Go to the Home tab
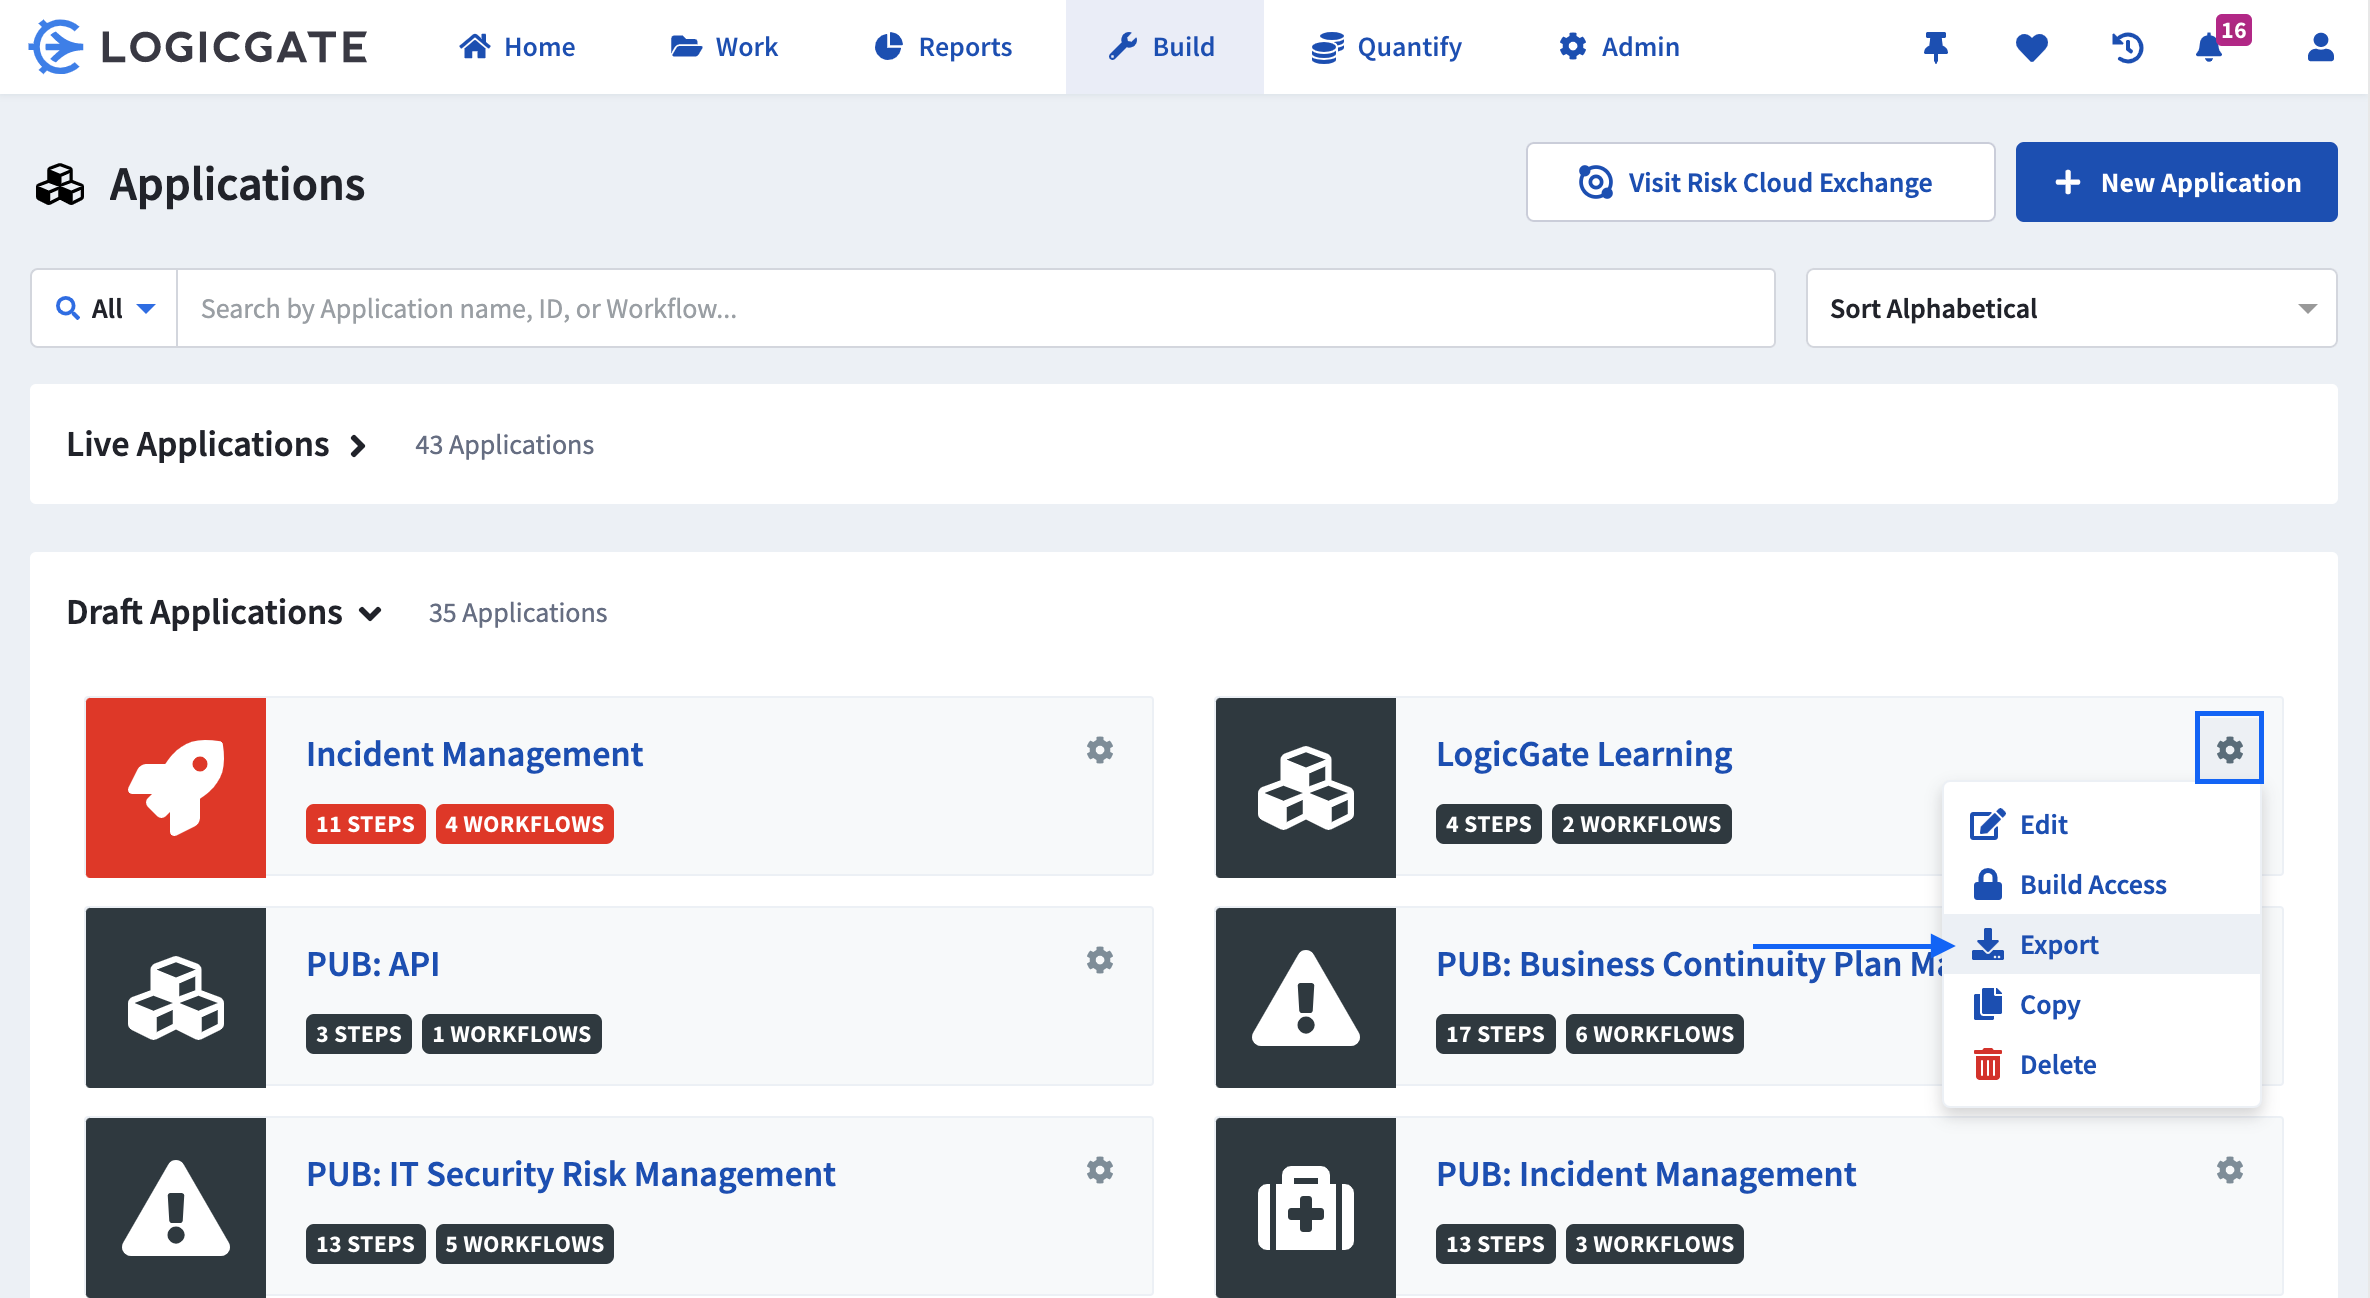2370x1298 pixels. (517, 47)
